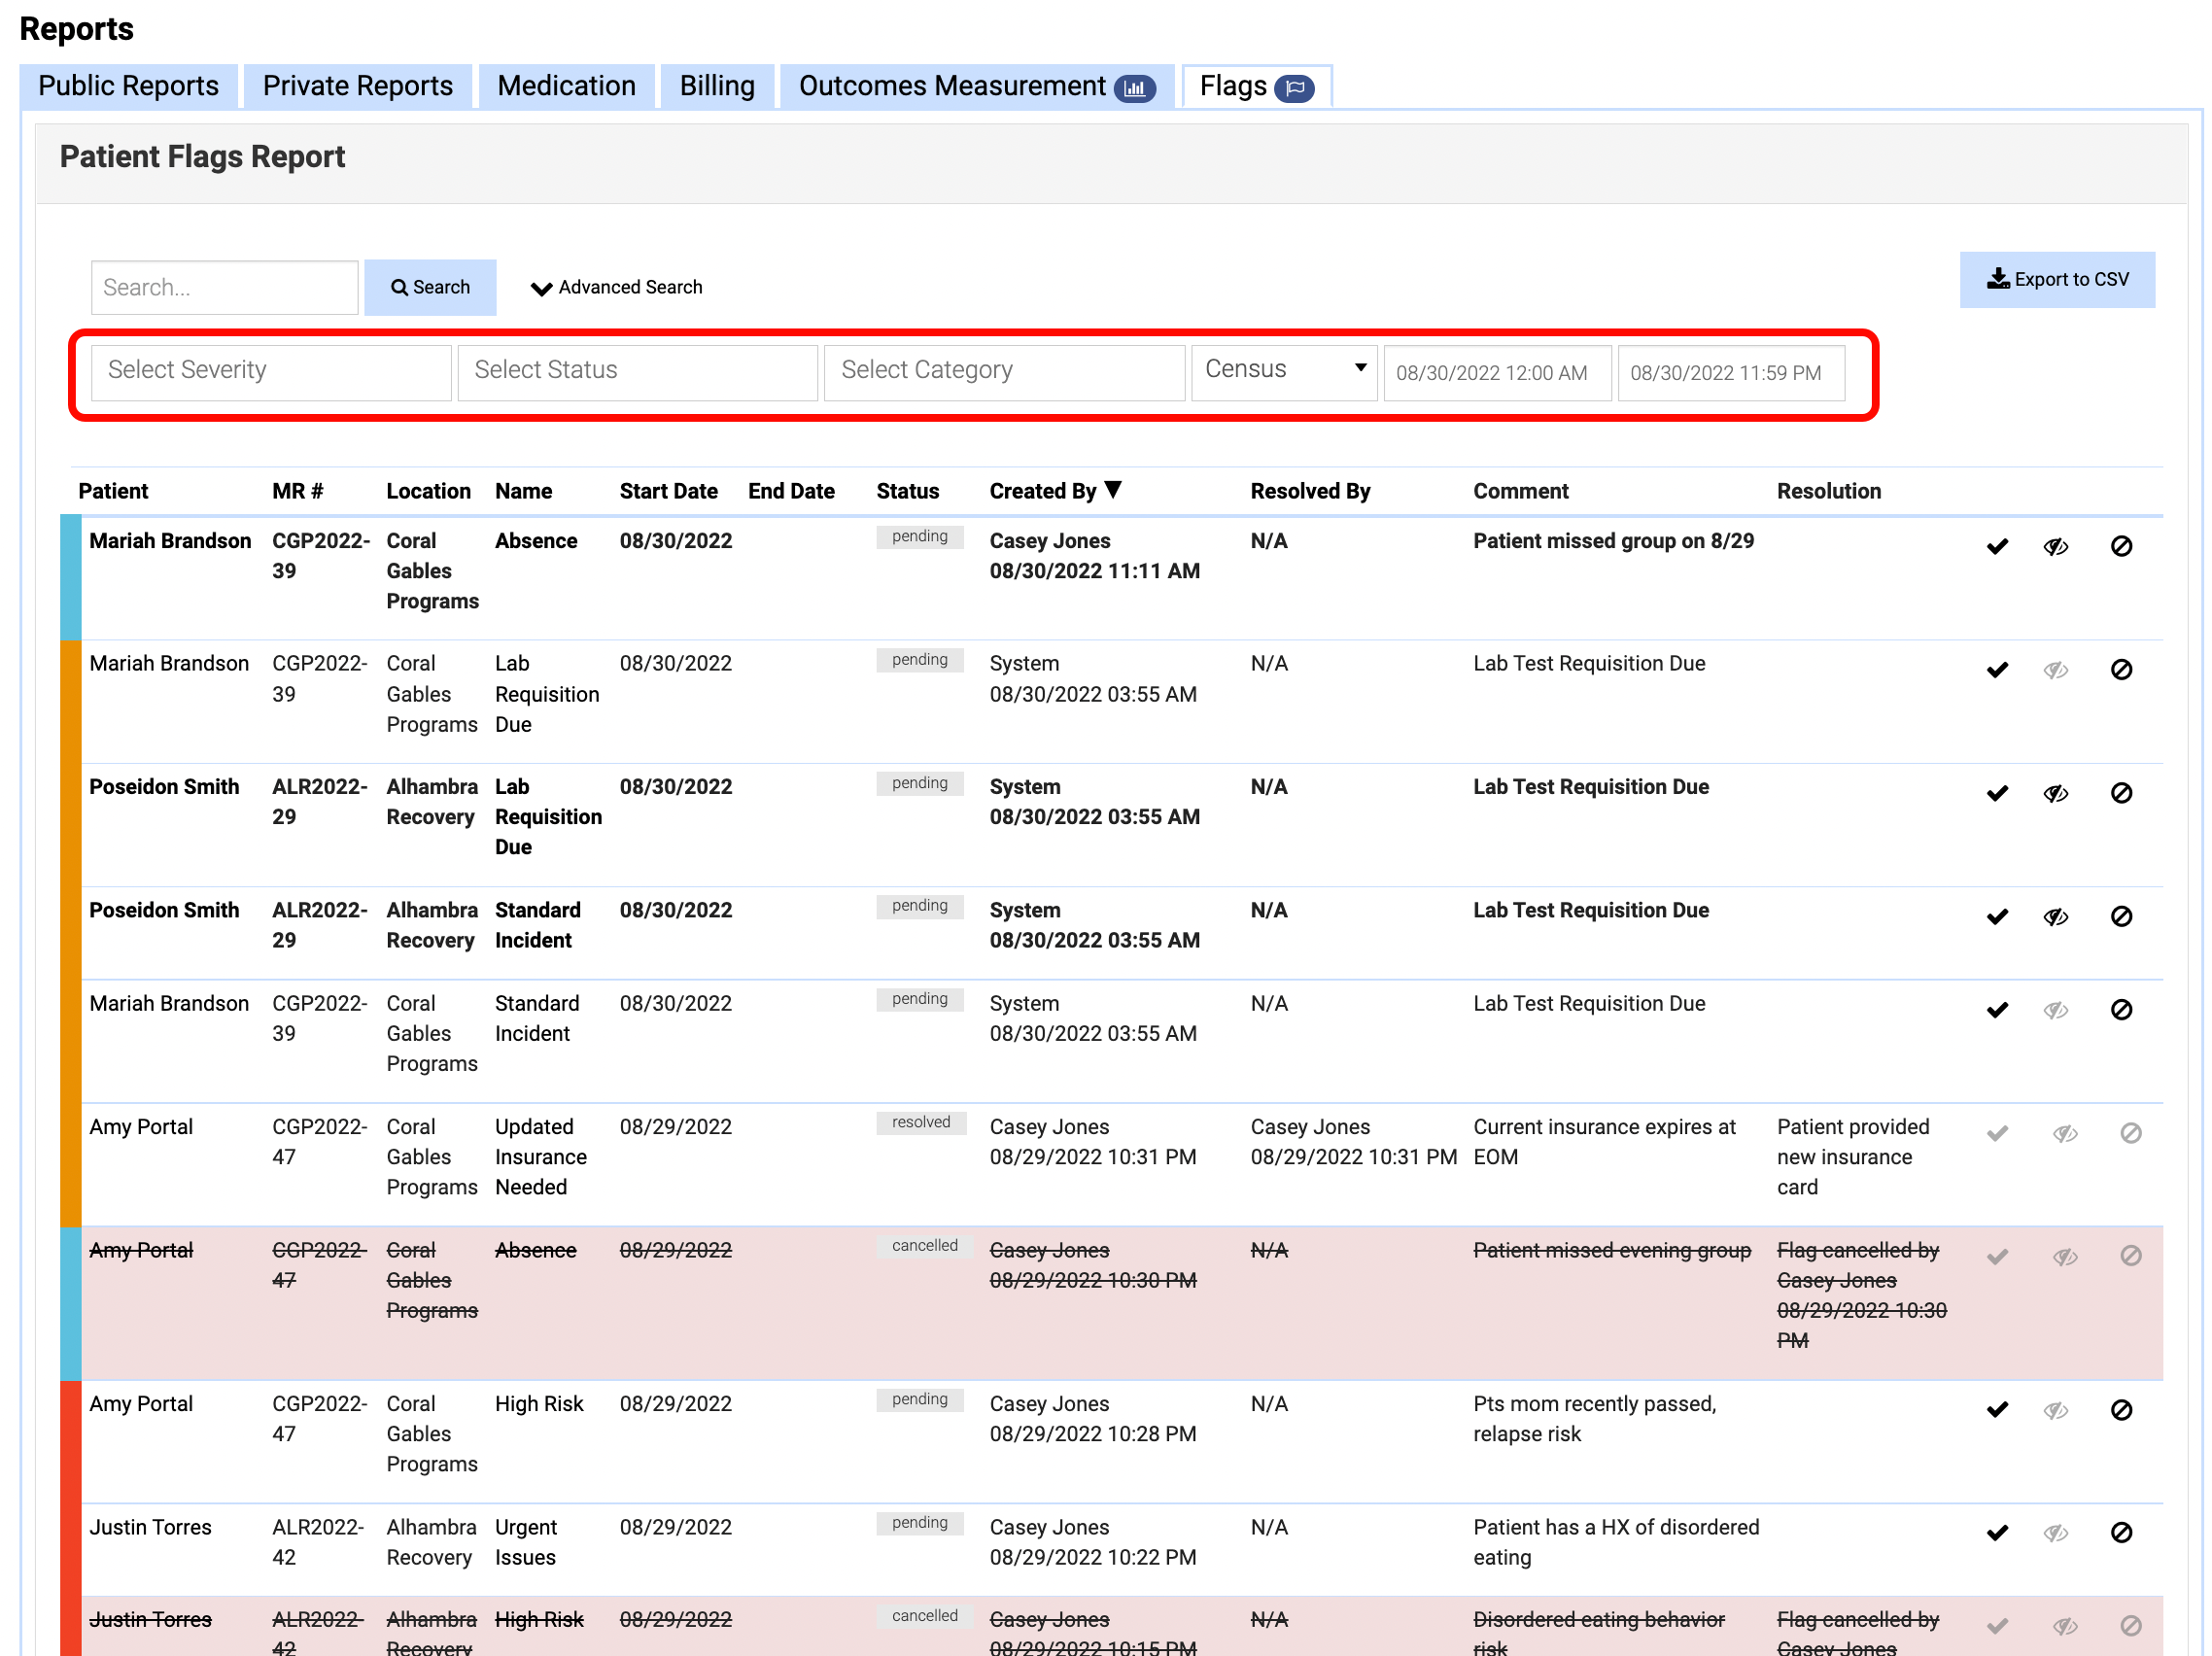Open the Select Status dropdown
Viewport: 2212px width, 1656px height.
click(x=638, y=372)
